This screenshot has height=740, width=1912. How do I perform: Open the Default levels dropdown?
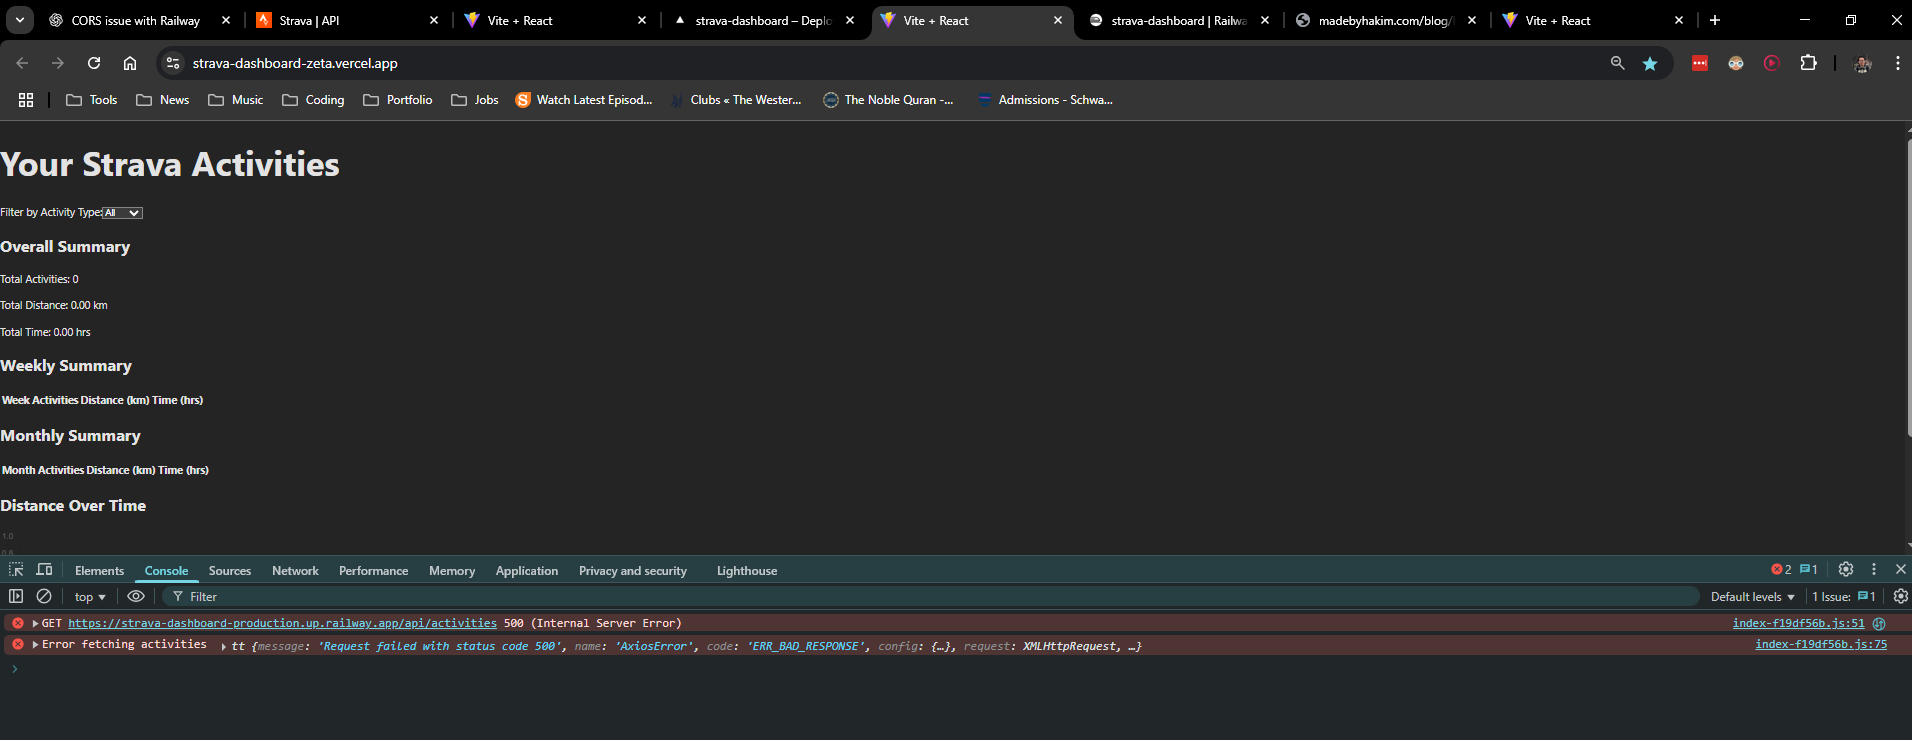(1752, 597)
